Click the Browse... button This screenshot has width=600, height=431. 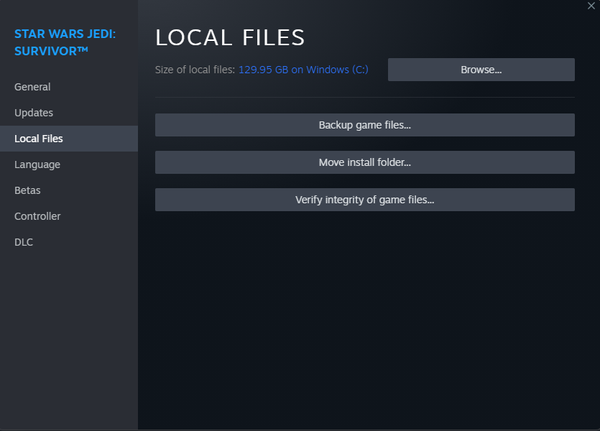[x=481, y=70]
